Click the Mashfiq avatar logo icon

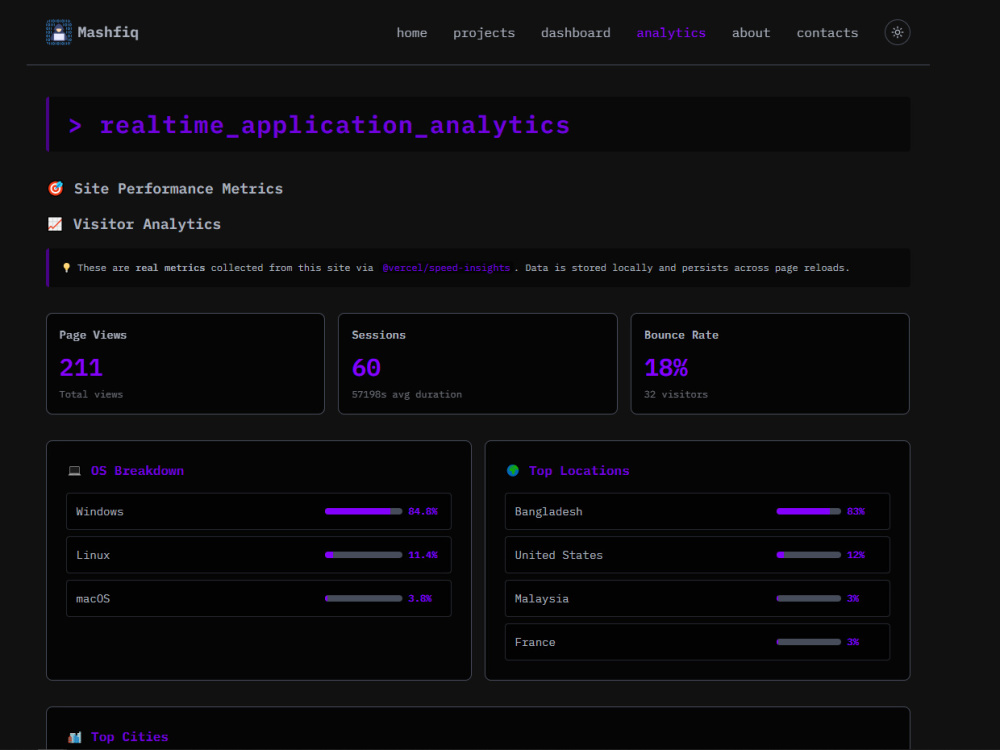pyautogui.click(x=59, y=33)
